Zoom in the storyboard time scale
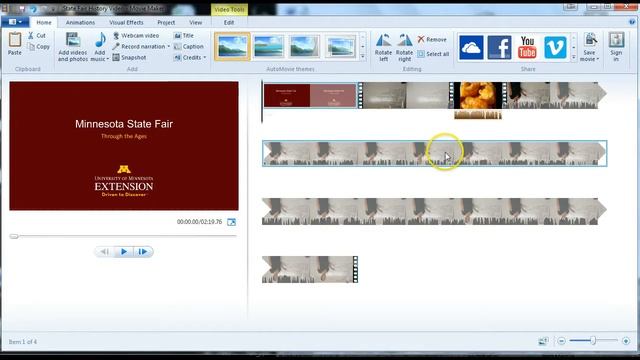Screen dimensions: 640x360 pyautogui.click(x=626, y=341)
